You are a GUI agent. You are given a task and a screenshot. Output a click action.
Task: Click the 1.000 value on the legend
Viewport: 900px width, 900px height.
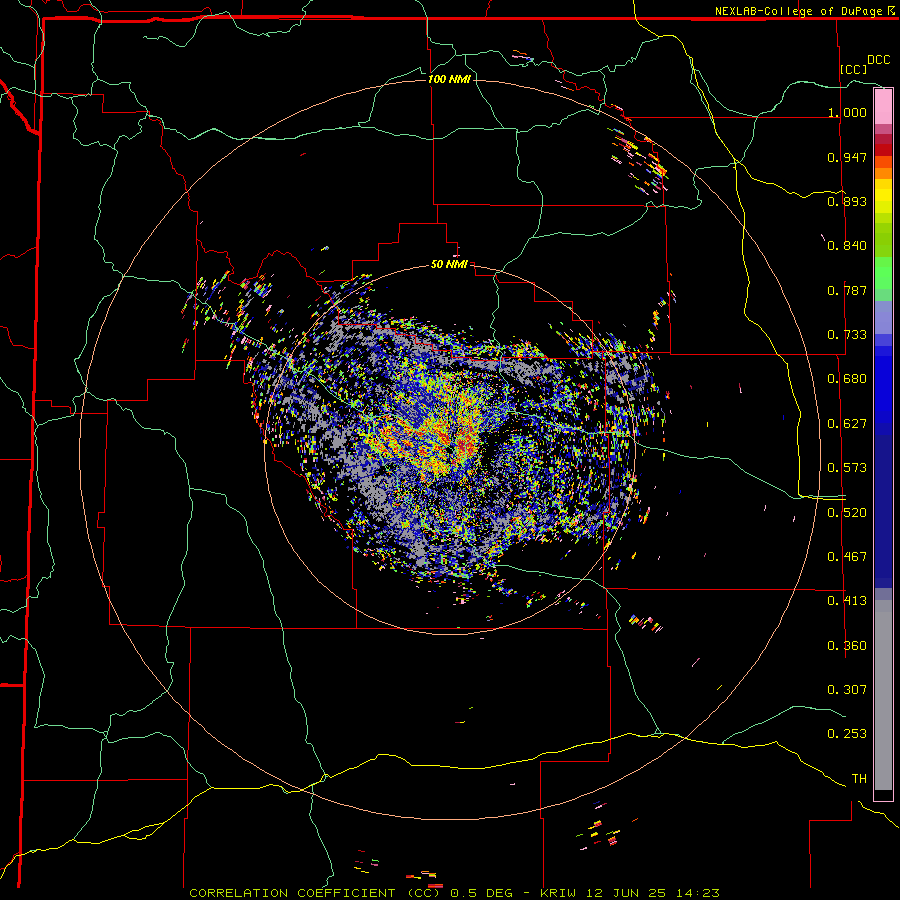coord(847,112)
